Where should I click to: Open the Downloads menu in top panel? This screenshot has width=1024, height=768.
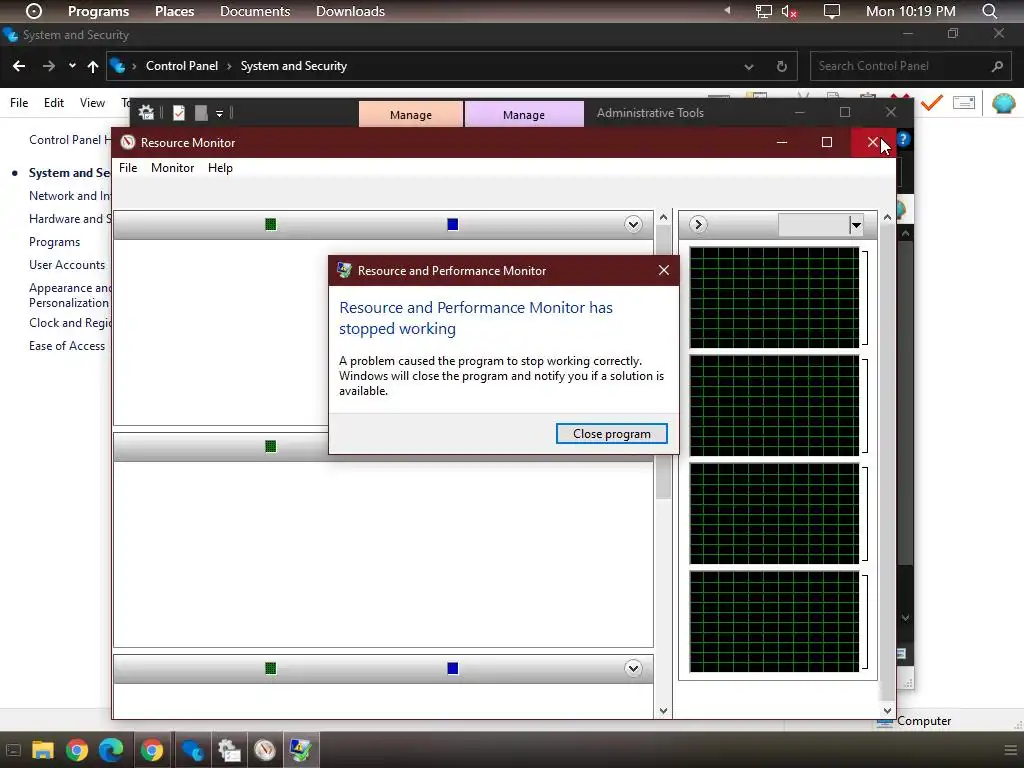point(350,11)
